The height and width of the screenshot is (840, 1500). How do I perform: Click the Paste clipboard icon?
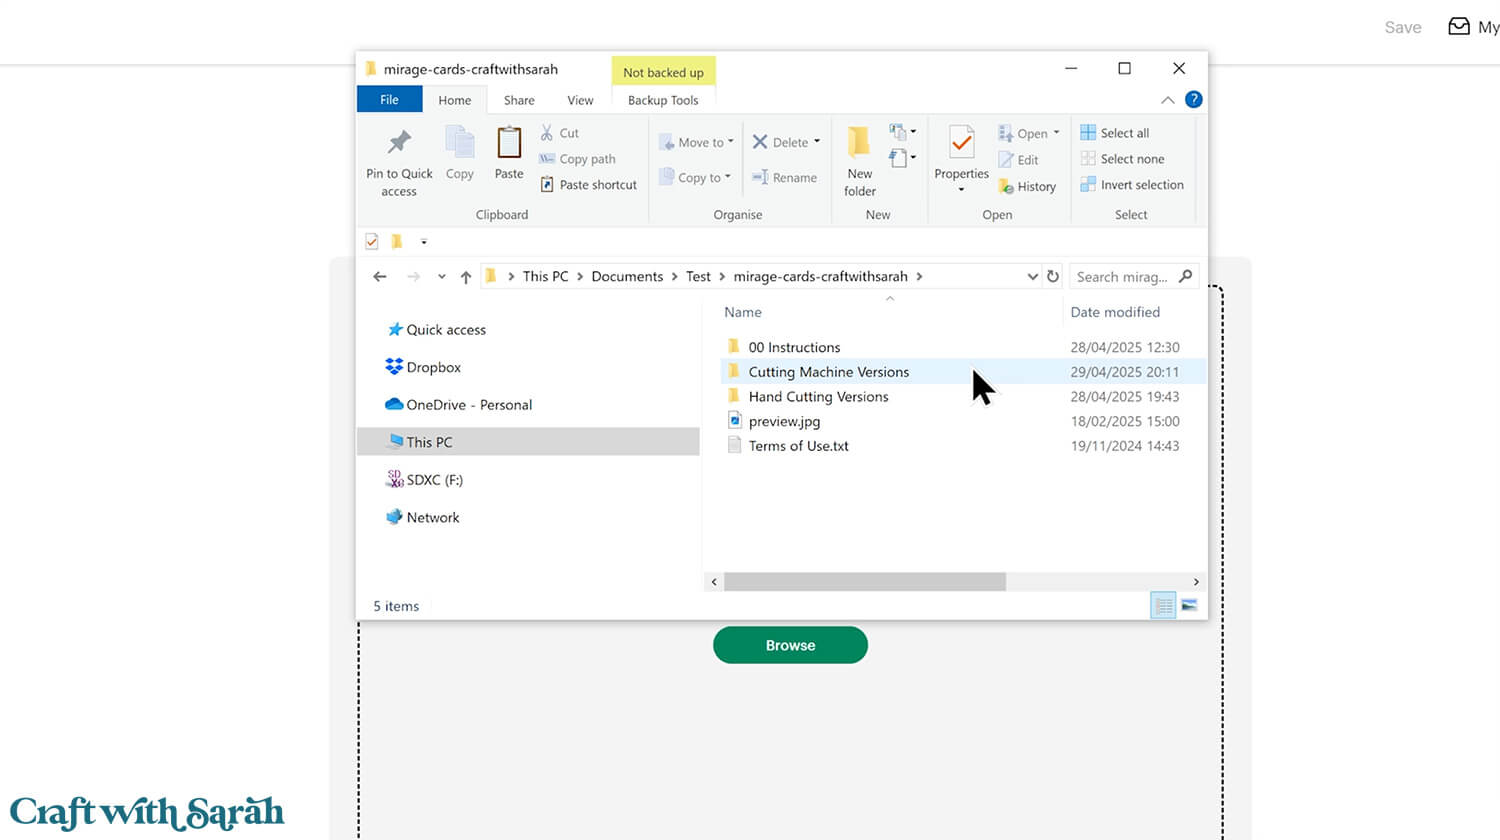click(509, 143)
